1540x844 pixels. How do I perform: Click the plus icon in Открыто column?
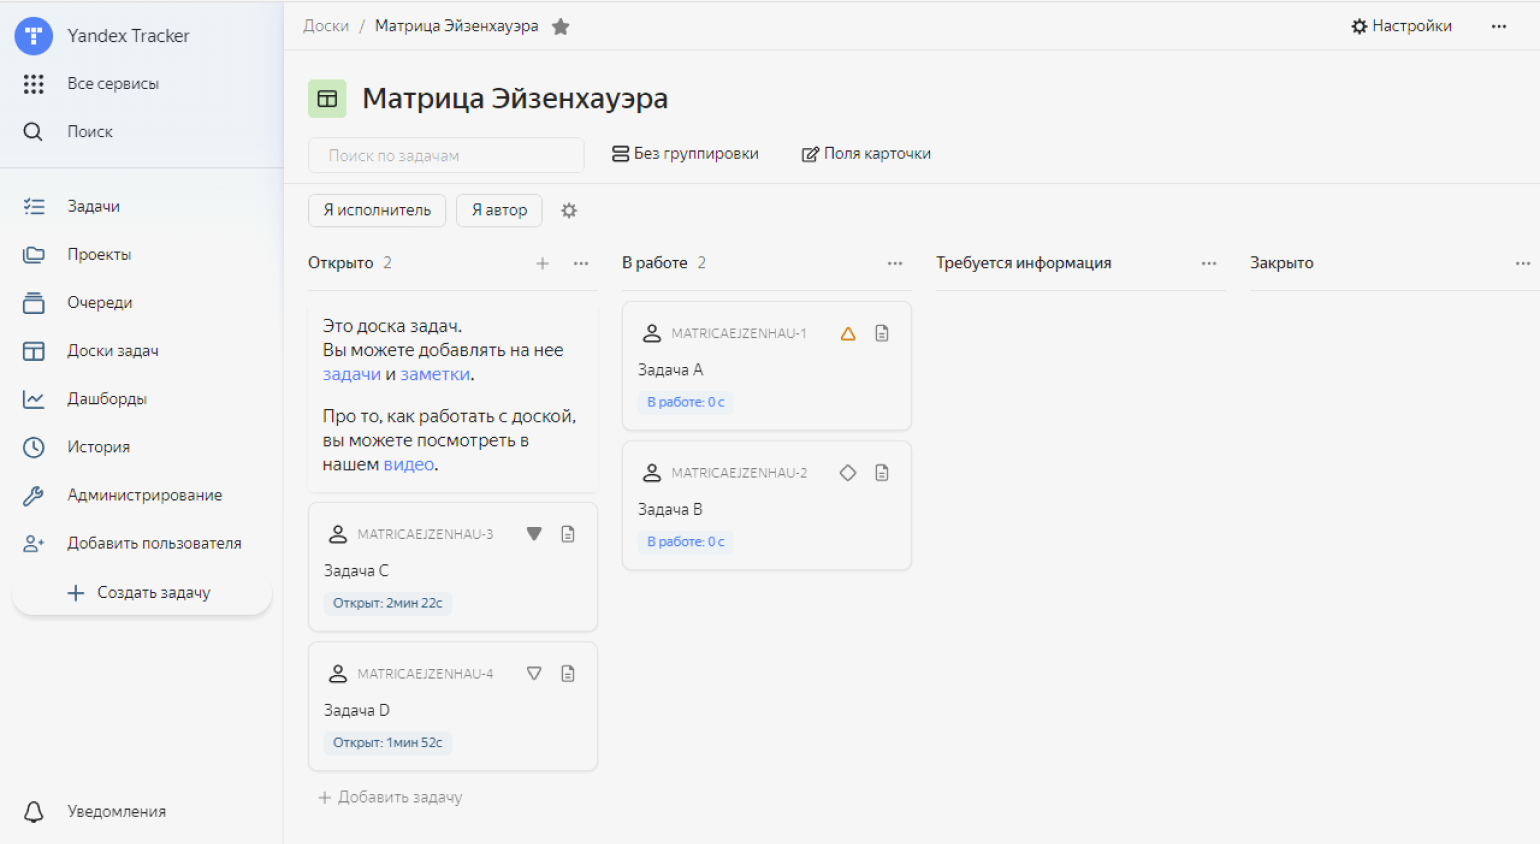point(542,264)
